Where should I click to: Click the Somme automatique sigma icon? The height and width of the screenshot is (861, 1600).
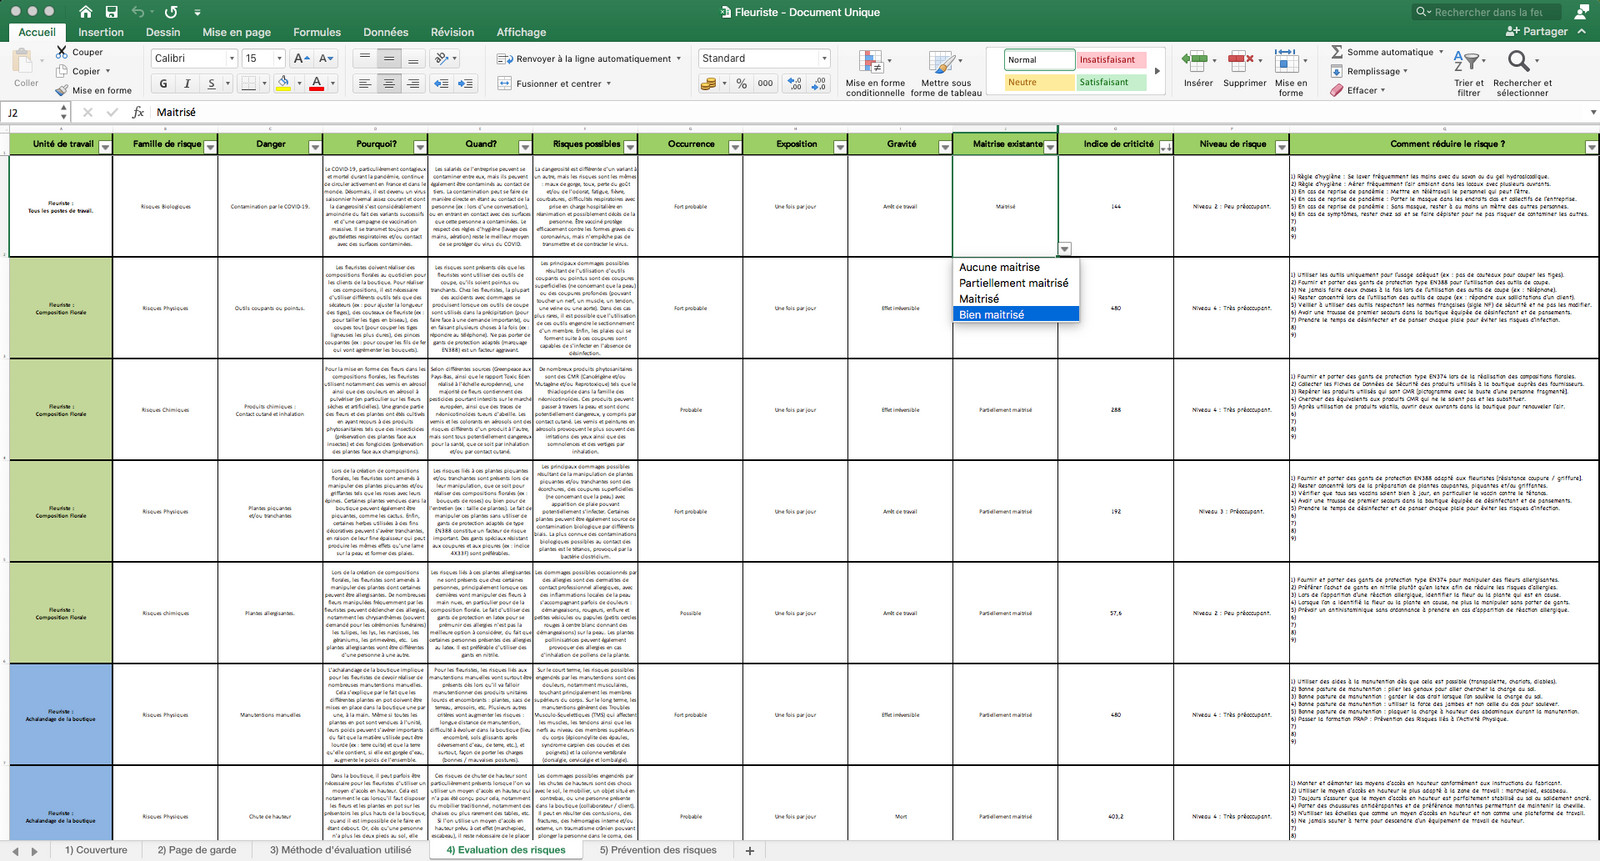pyautogui.click(x=1337, y=52)
